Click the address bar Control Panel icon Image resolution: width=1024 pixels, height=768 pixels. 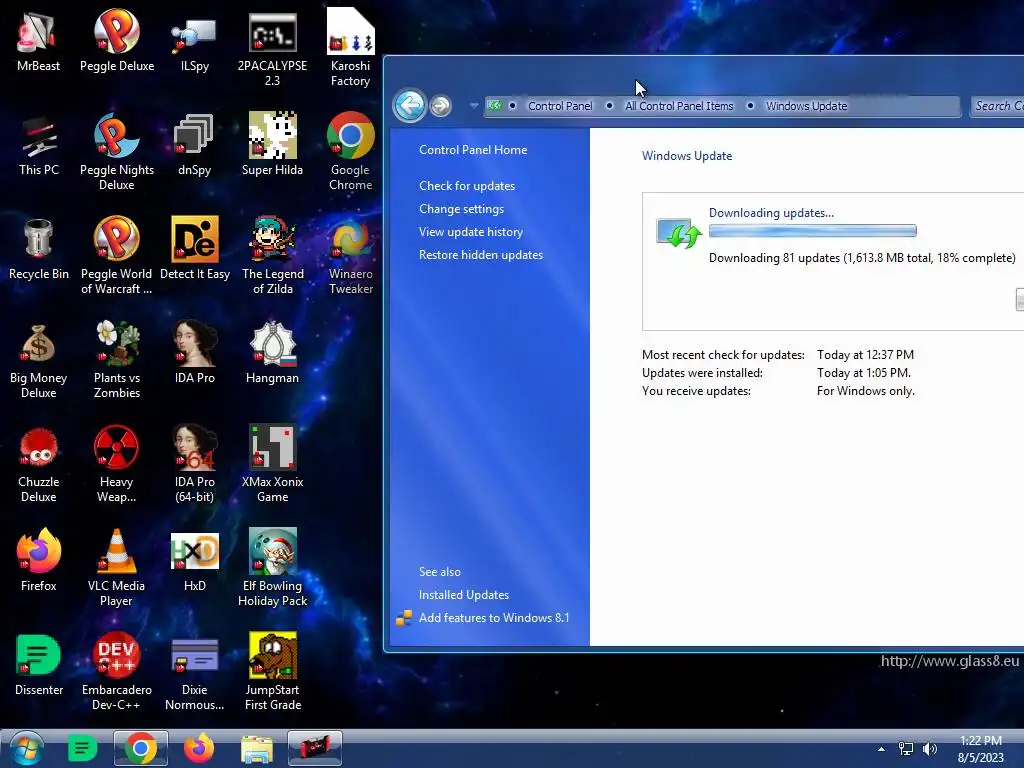495,106
